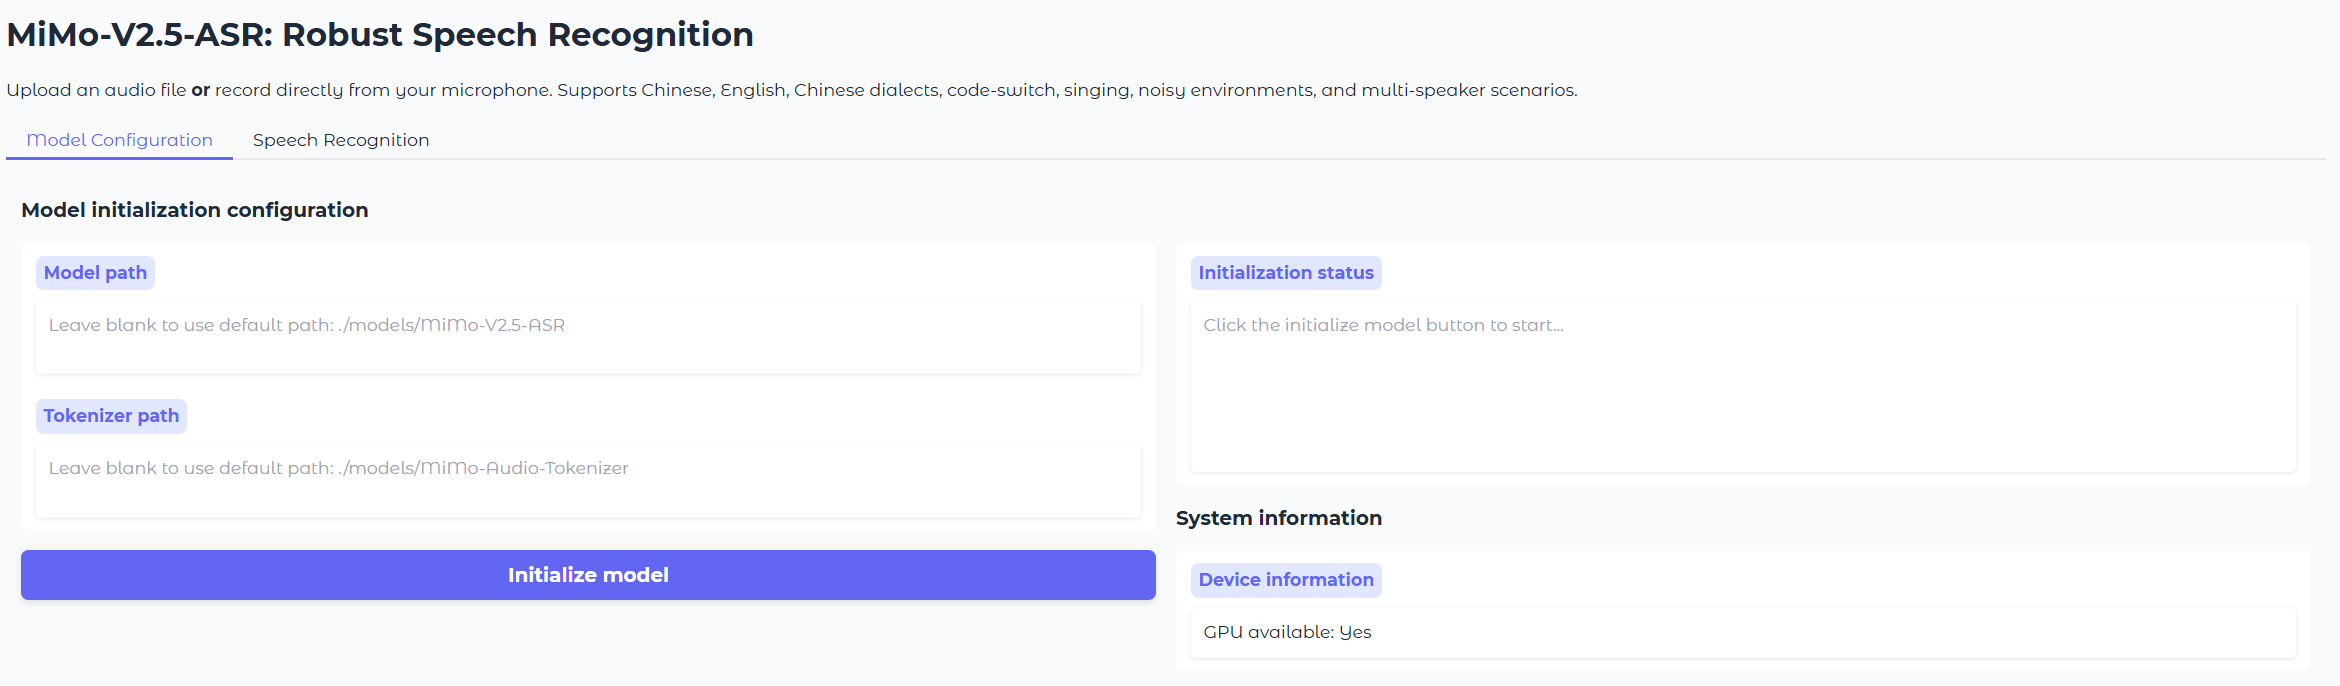Click the Initialization status label
The image size is (2340, 686).
click(x=1286, y=273)
